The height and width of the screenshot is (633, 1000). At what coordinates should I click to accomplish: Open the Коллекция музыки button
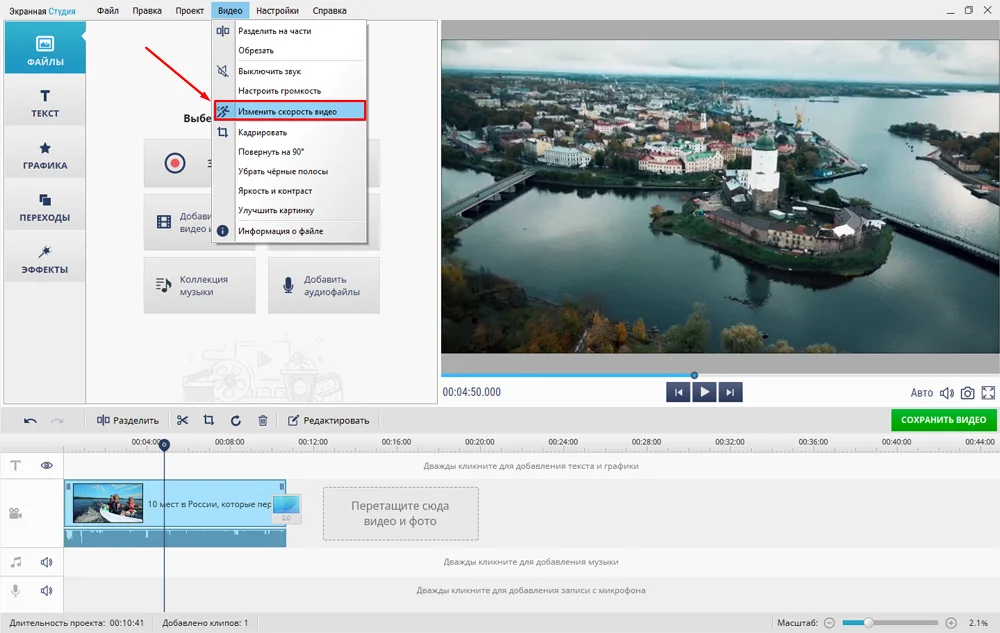point(200,286)
